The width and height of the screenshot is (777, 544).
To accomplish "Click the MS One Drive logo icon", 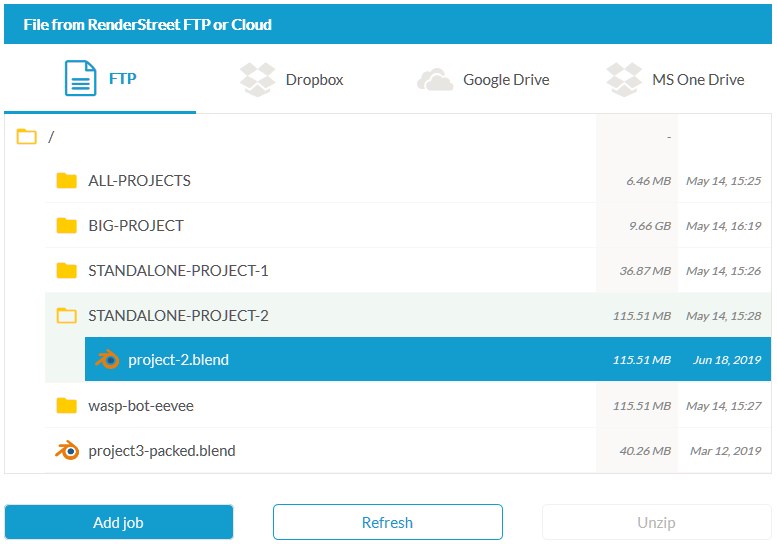I will [624, 80].
